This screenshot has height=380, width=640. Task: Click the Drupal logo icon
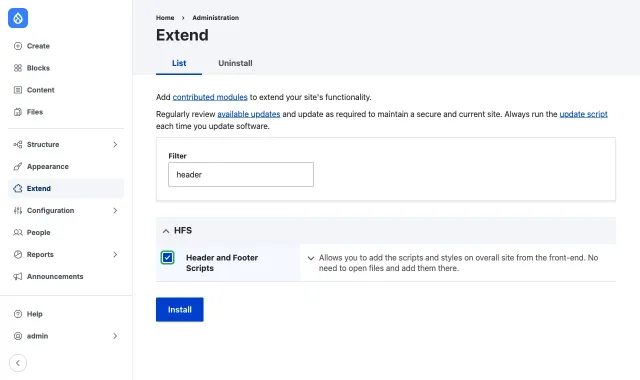pos(18,18)
